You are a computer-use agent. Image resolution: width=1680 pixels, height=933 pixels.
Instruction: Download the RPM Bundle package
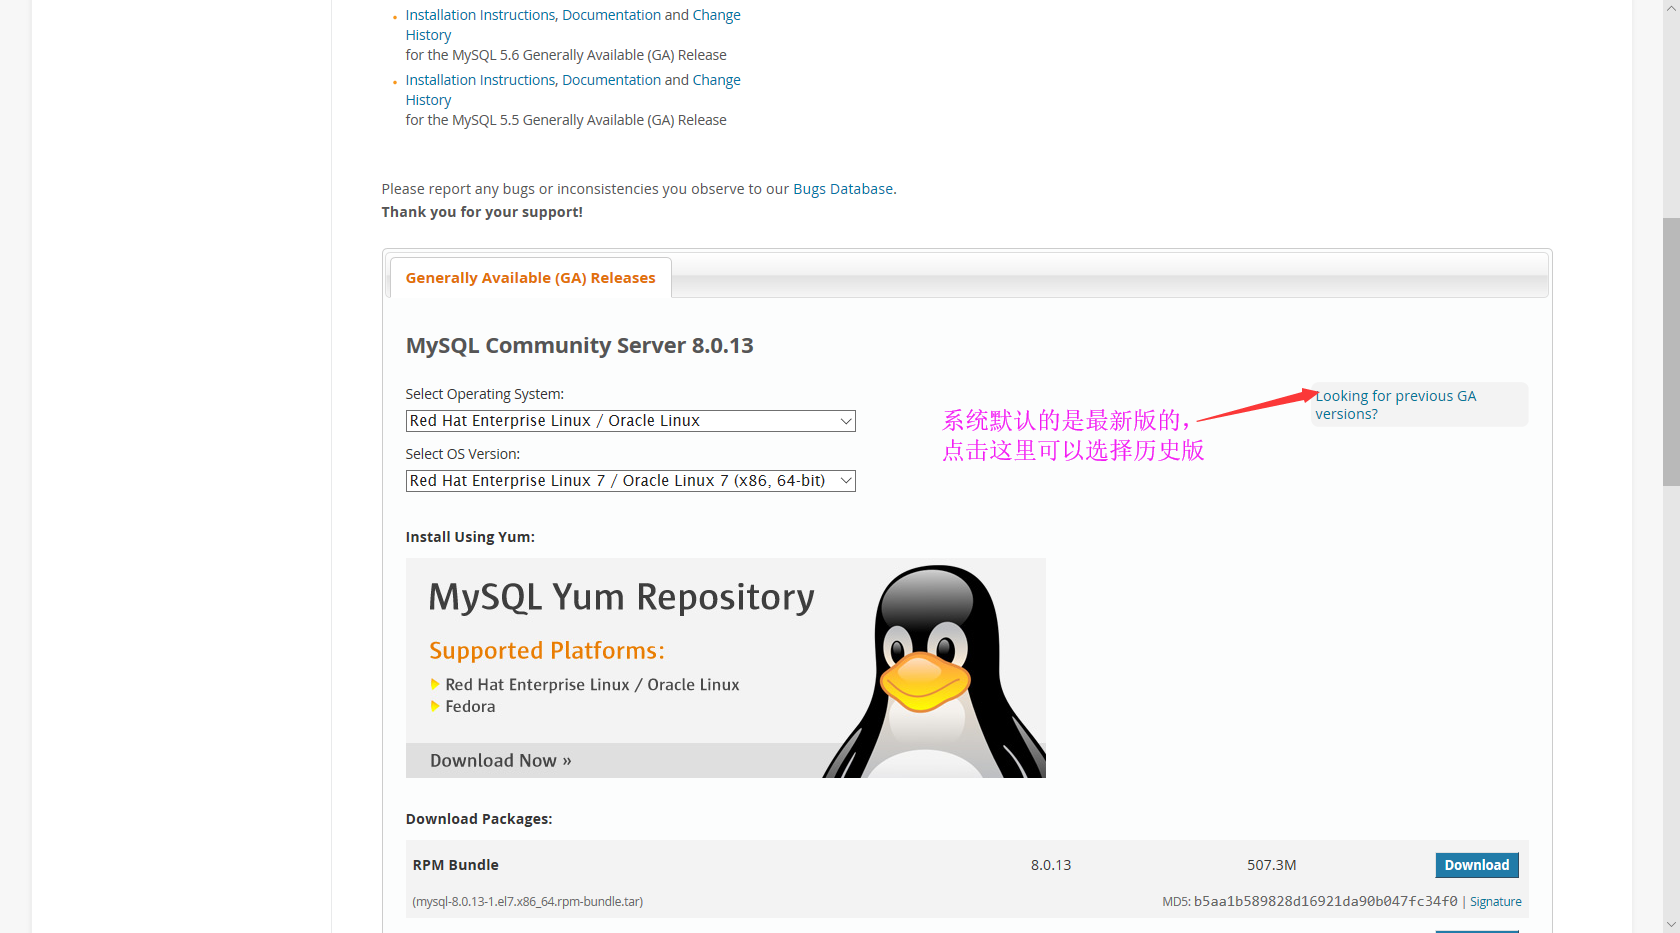(1477, 865)
